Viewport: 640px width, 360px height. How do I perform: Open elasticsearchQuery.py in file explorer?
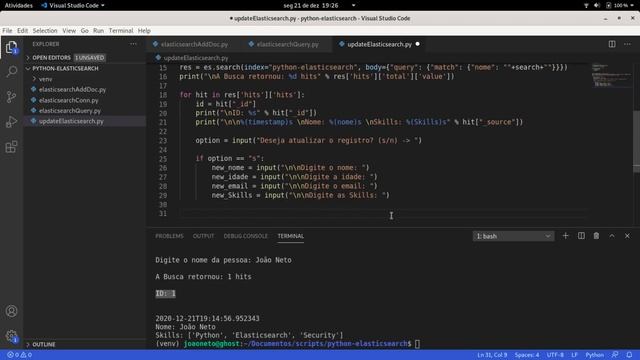pos(70,111)
